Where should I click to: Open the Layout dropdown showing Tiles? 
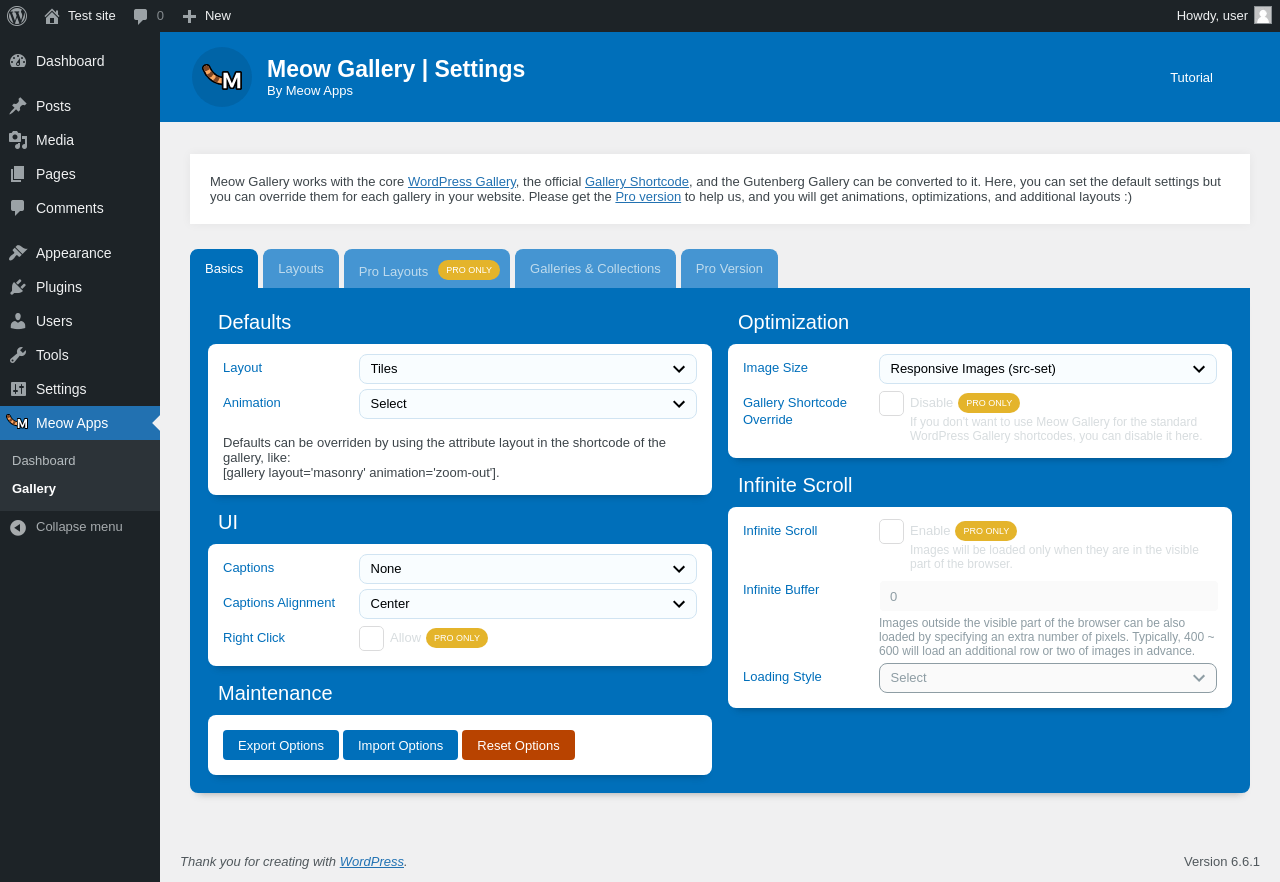[528, 369]
